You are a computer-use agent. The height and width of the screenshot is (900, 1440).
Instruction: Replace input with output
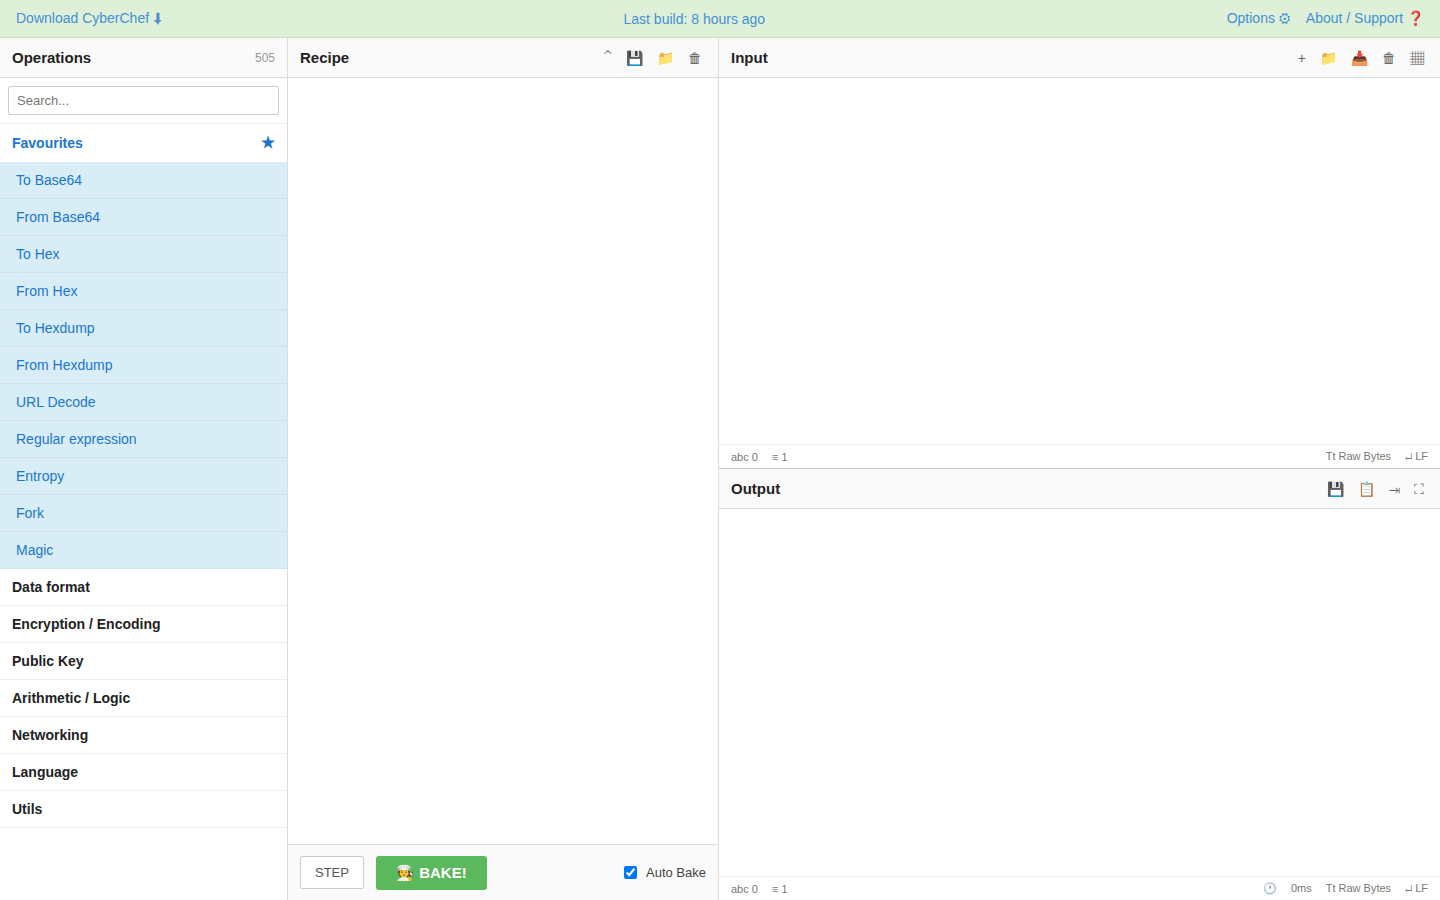click(x=1394, y=489)
